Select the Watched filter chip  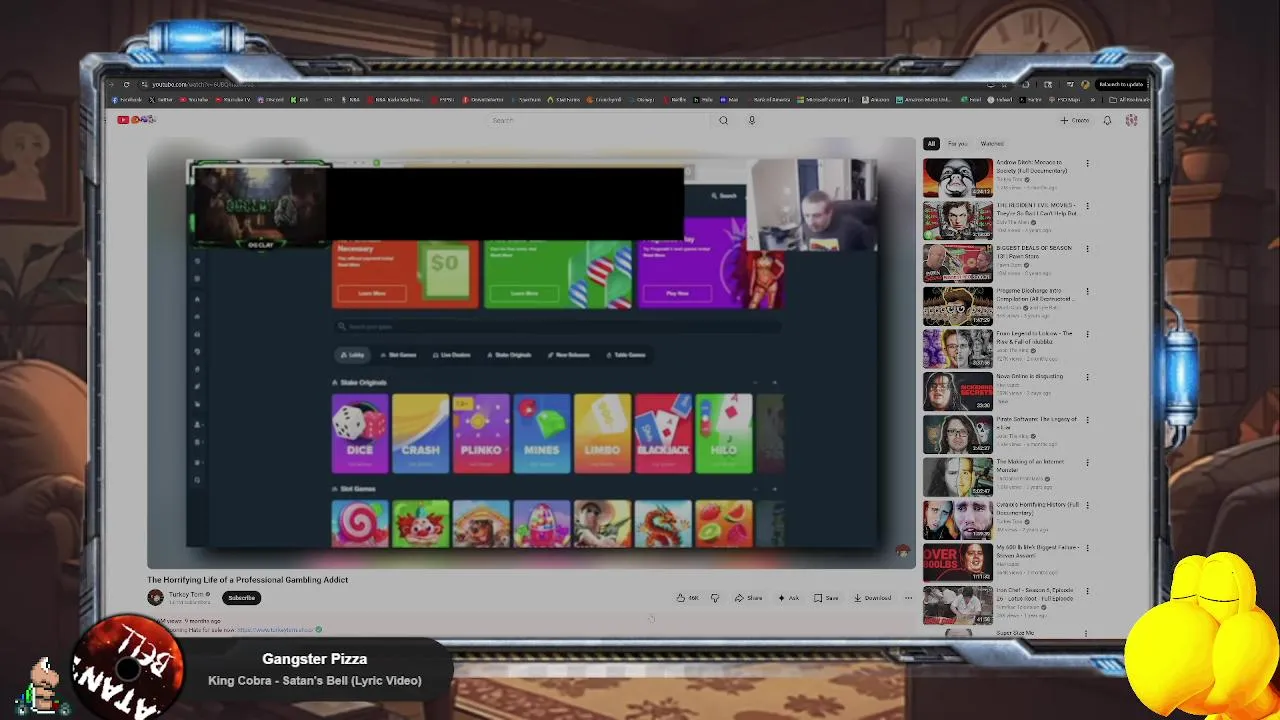tap(992, 144)
